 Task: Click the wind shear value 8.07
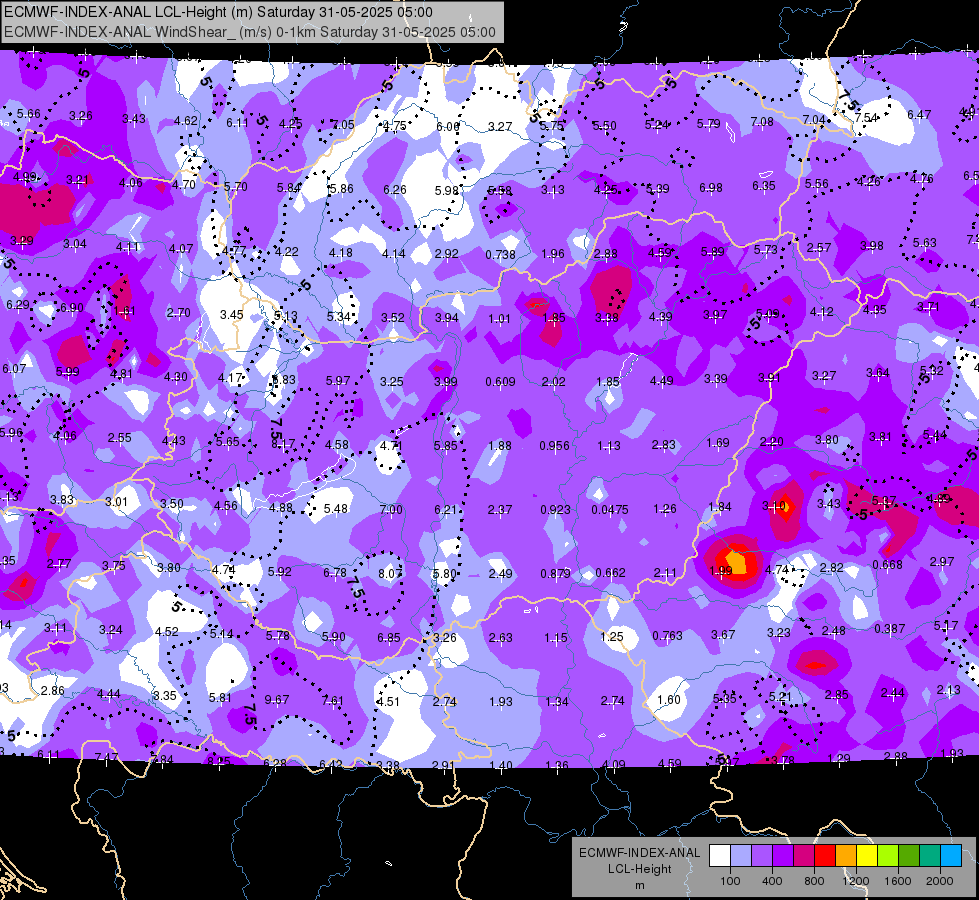[x=390, y=573]
